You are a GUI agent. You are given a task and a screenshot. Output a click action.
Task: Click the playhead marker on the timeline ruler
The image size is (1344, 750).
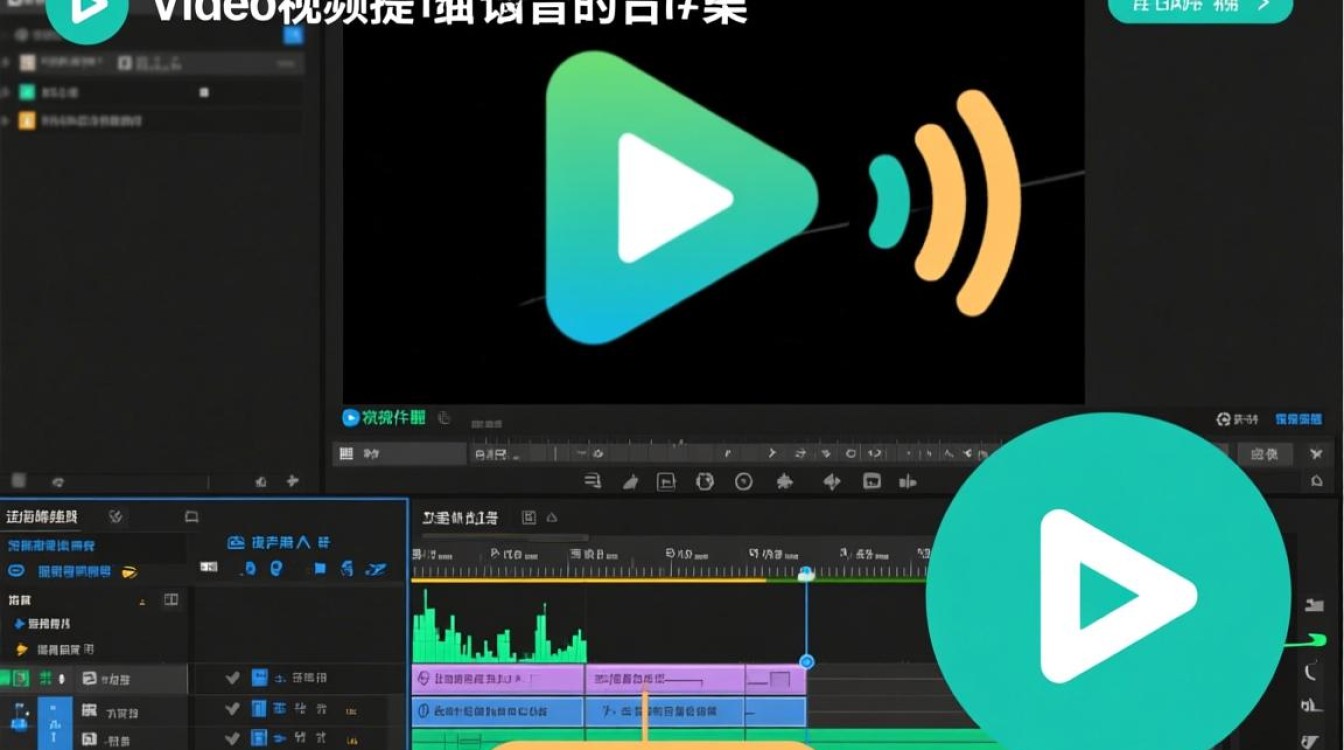[x=806, y=574]
